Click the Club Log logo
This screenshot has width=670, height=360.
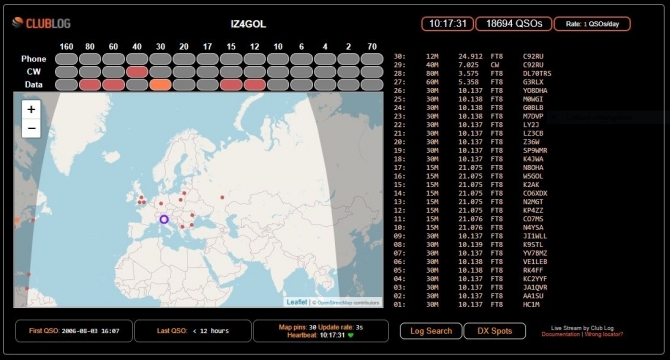(41, 23)
